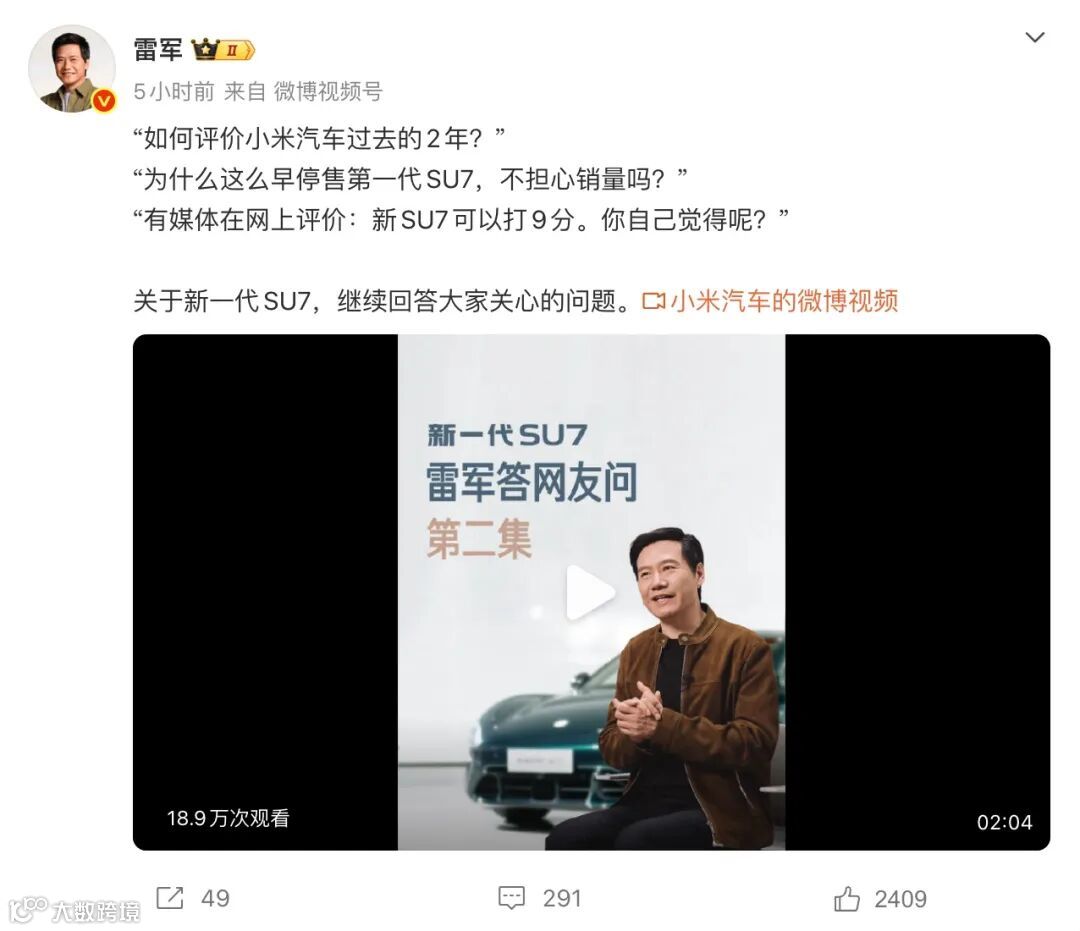Click the 大数跨境 watermark logo

[x=75, y=910]
